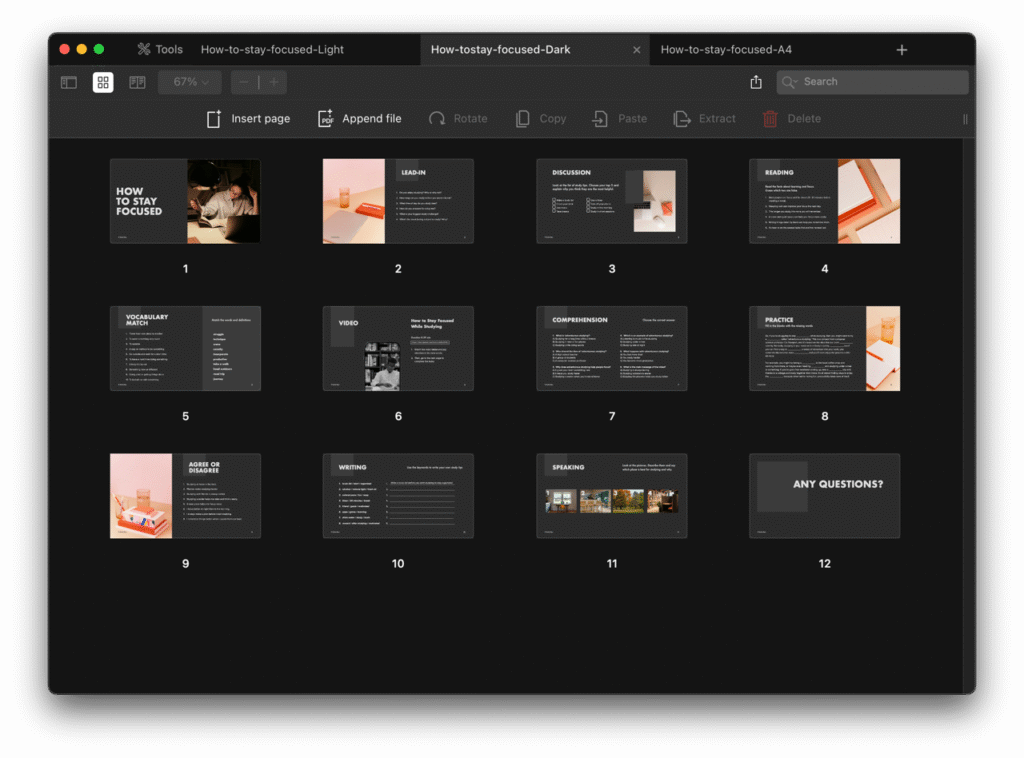Screen dimensions: 1024x758
Task: Click in the Search field
Action: pos(880,82)
